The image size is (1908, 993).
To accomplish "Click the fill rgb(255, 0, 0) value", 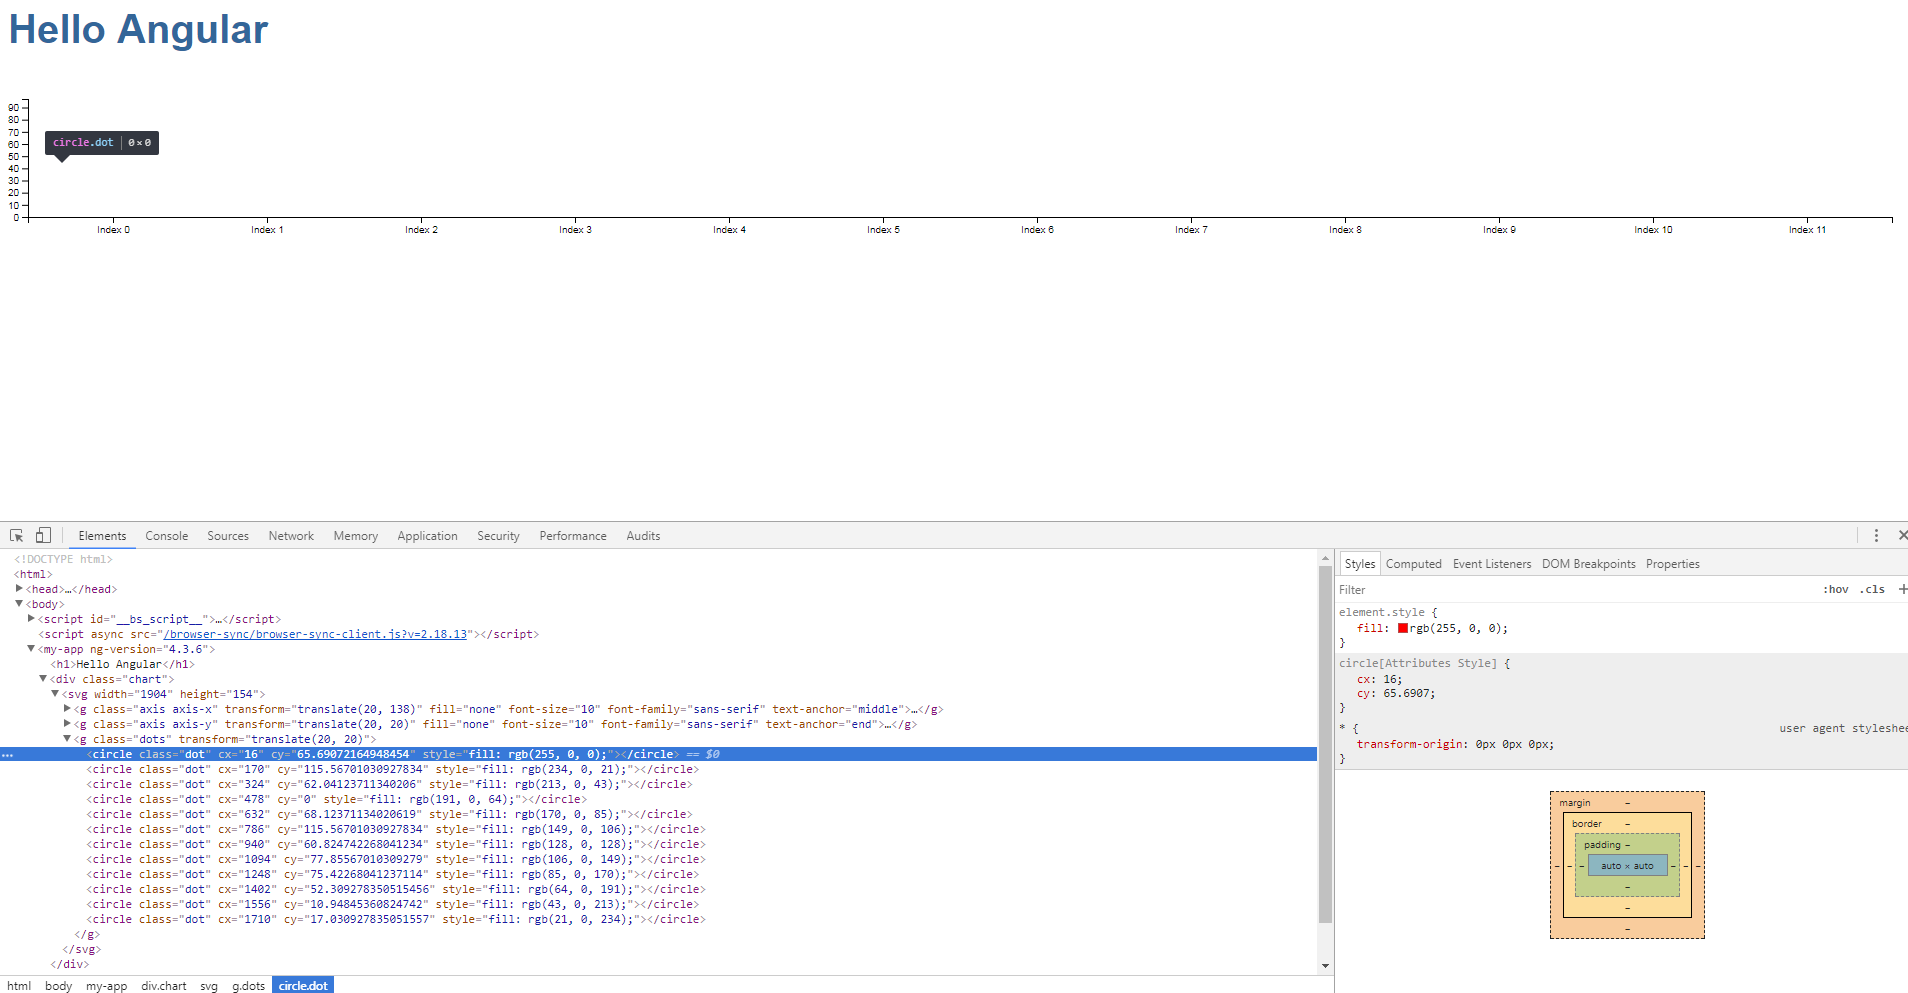I will click(x=1458, y=628).
